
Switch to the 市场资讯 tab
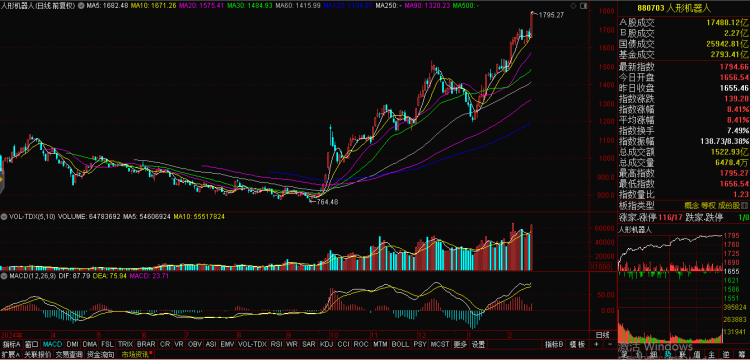[135, 355]
